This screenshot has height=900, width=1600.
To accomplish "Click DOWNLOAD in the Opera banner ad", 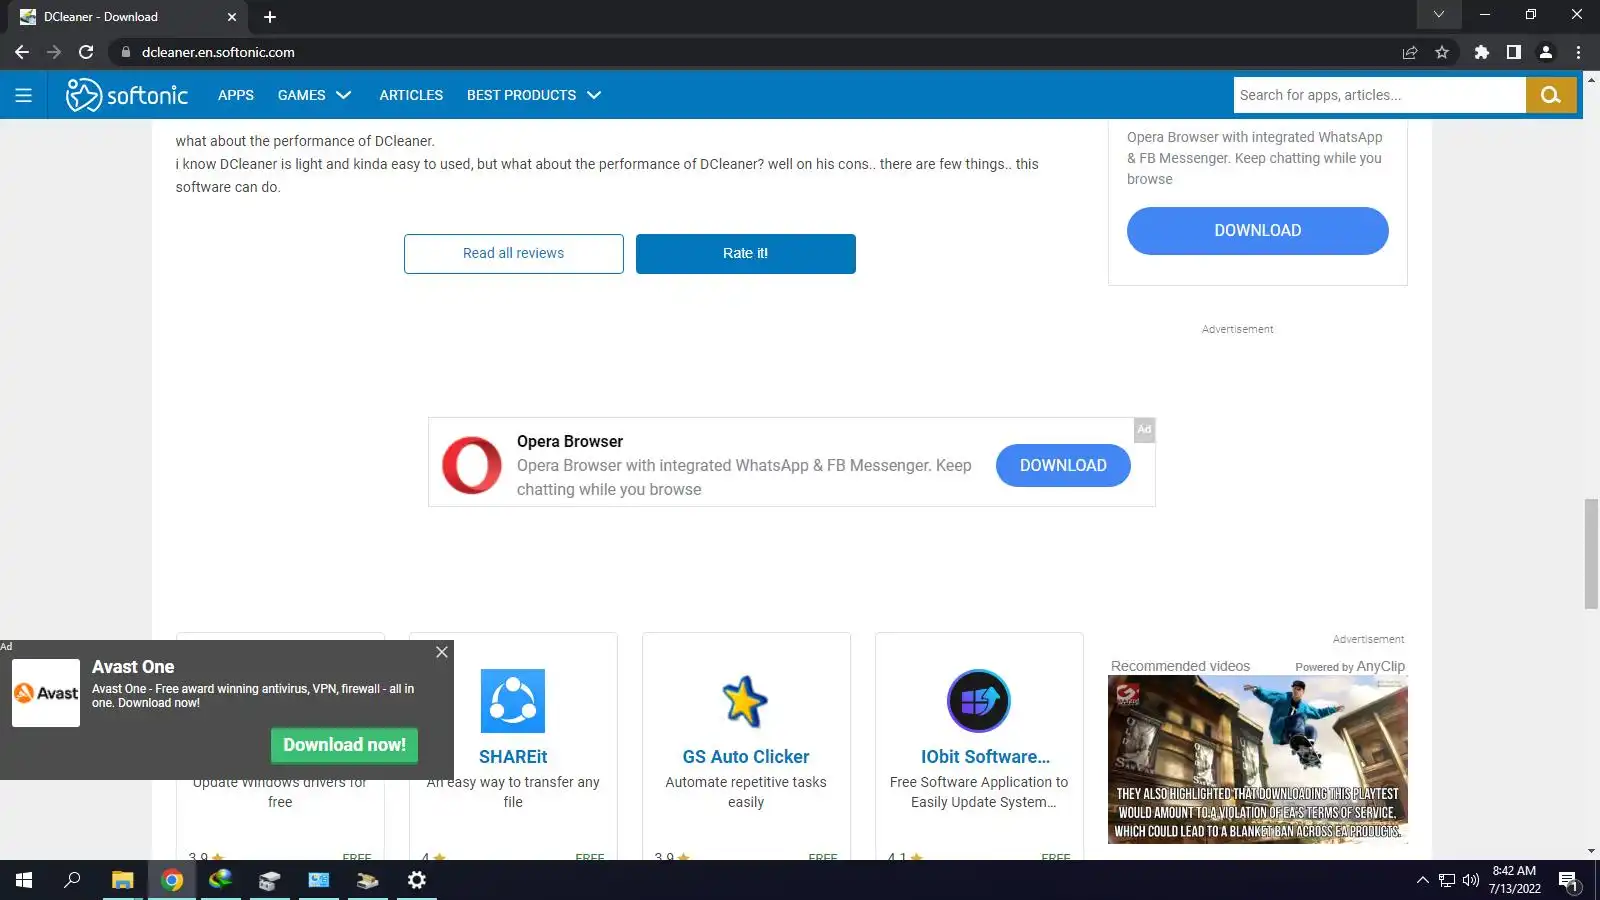I will 1063,466.
